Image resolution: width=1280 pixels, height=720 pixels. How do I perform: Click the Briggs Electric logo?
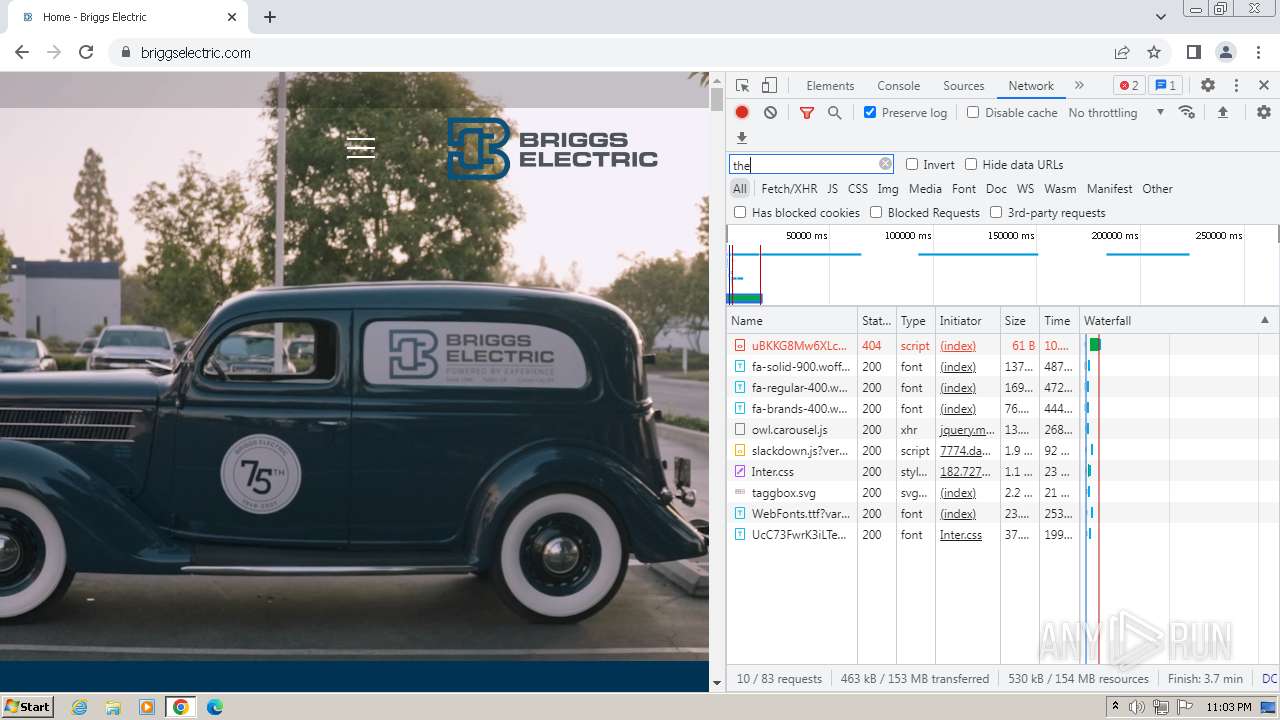pos(552,149)
